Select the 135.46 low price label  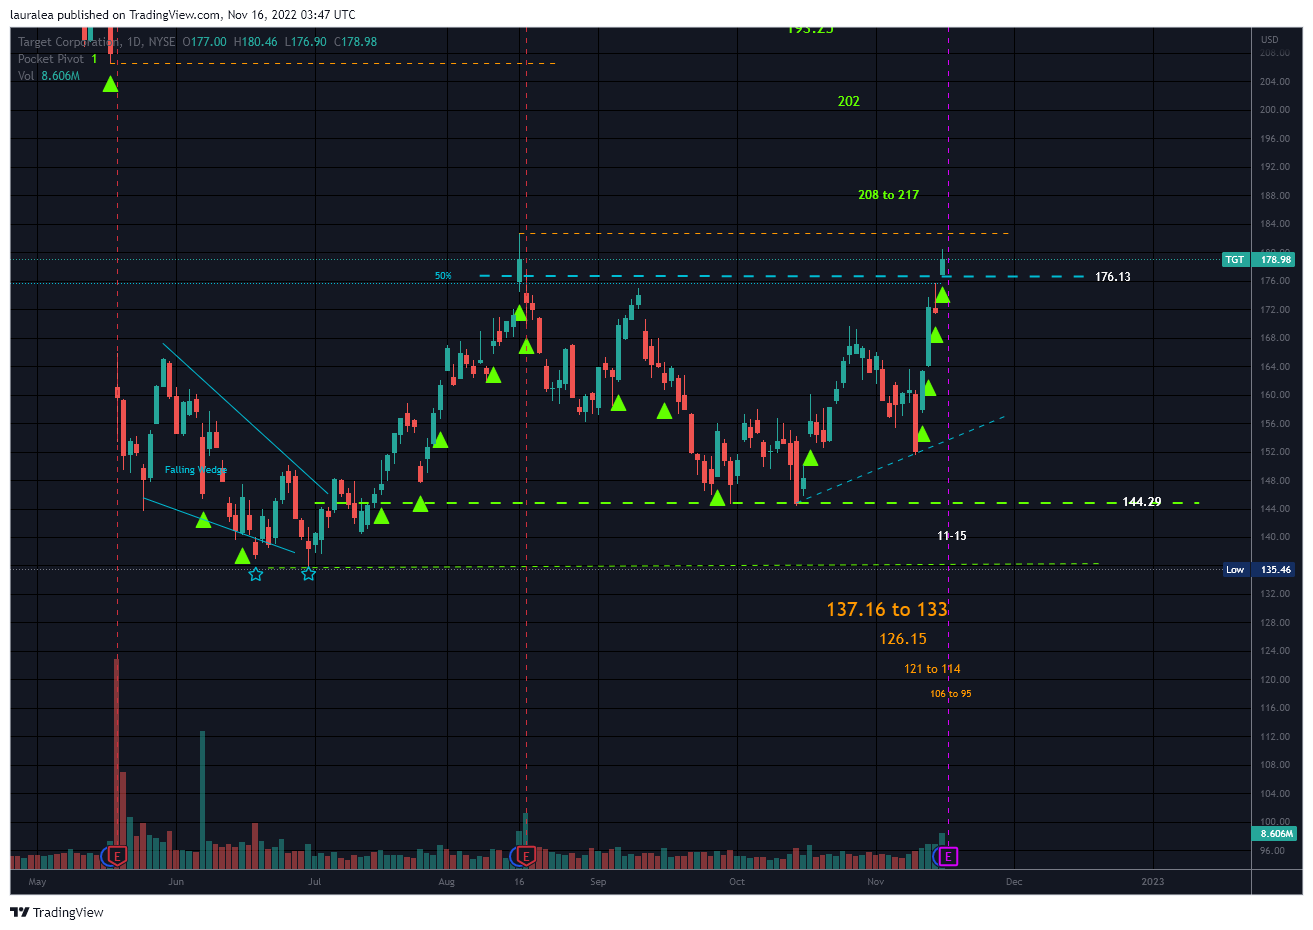1275,570
